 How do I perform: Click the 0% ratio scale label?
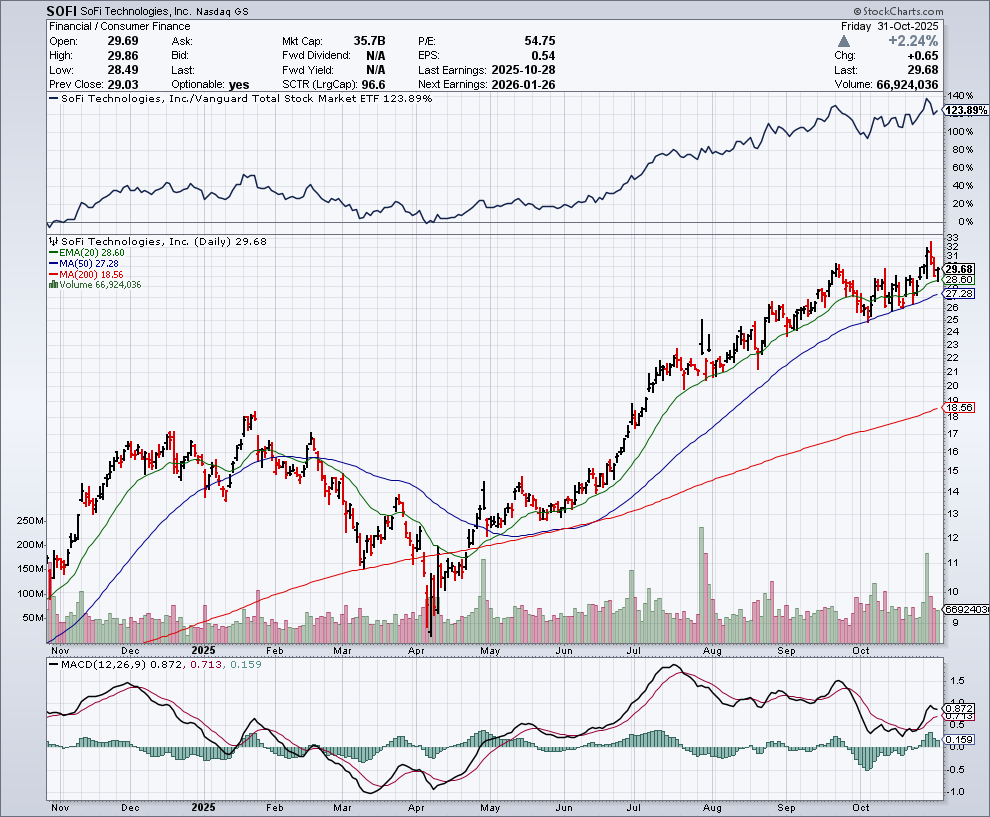click(x=965, y=222)
